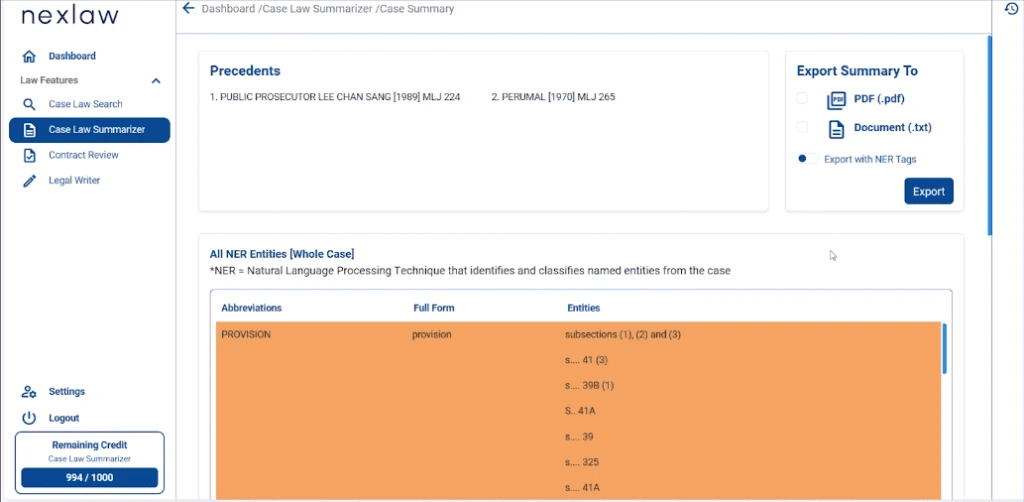The height and width of the screenshot is (502, 1024).
Task: Click the back arrow icon in breadcrumb
Action: pos(189,8)
